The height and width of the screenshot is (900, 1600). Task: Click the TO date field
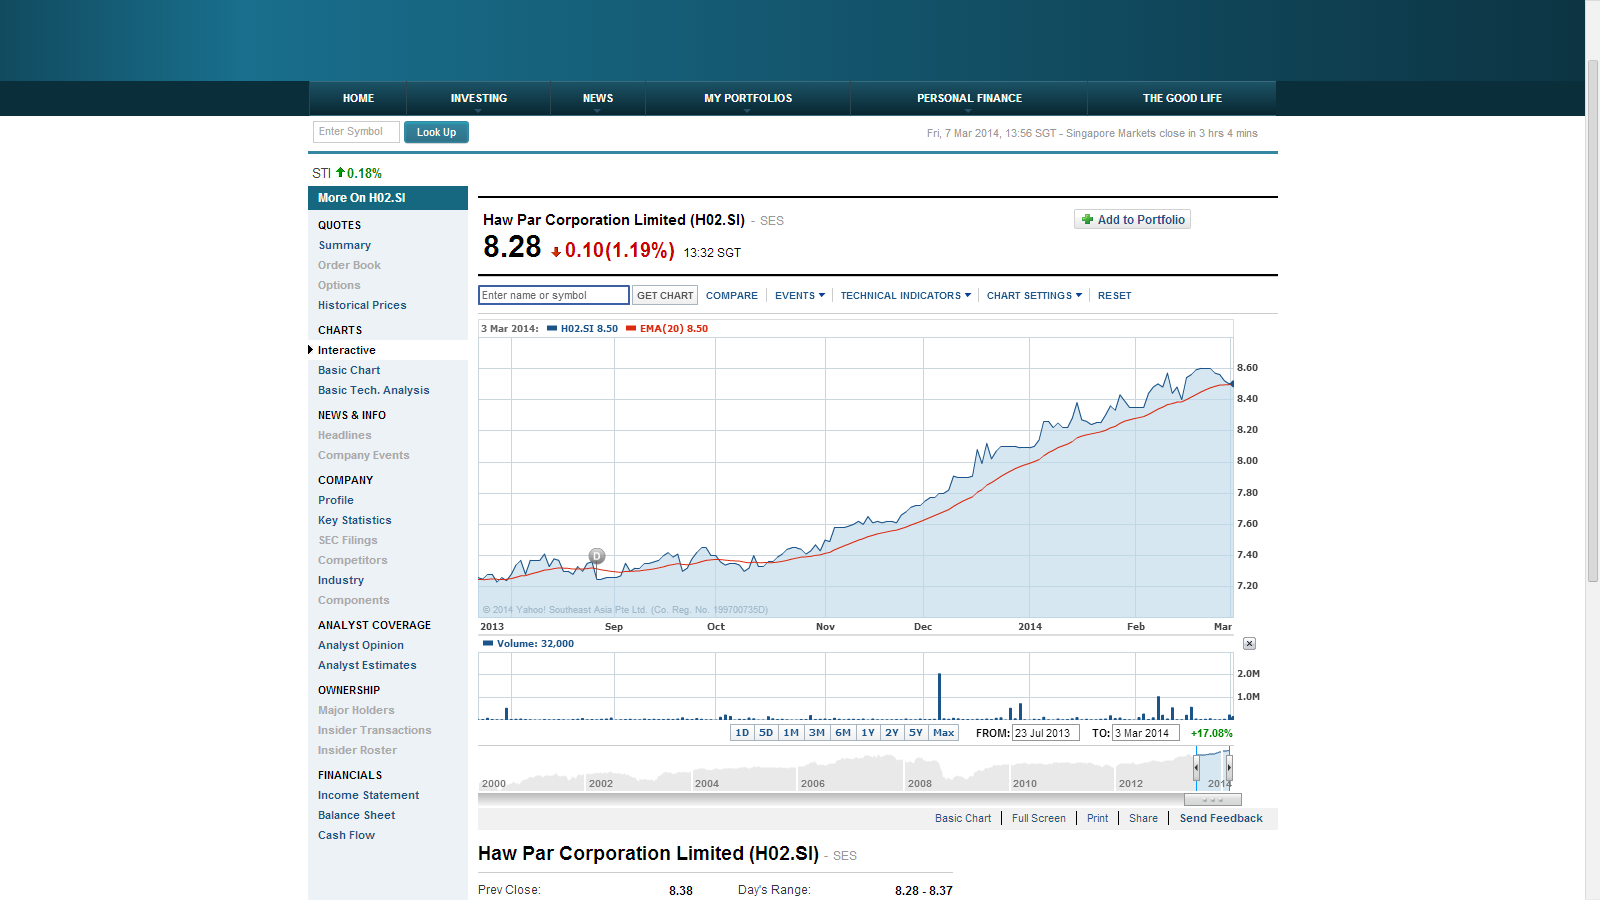tap(1146, 733)
